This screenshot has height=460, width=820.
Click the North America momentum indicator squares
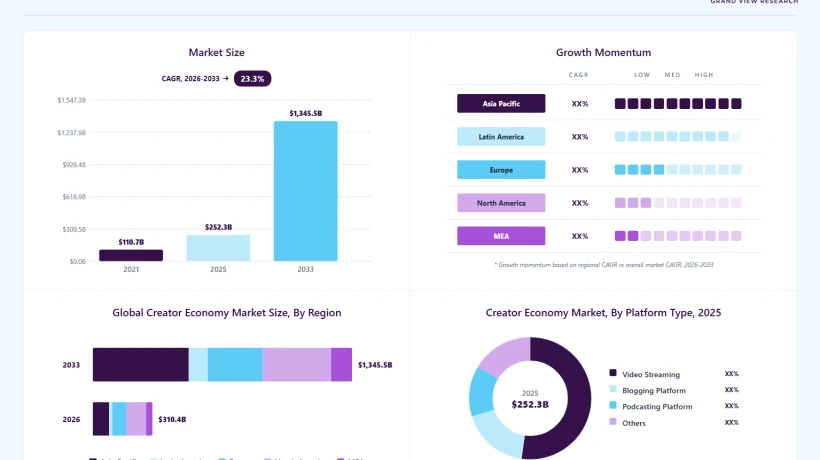click(x=678, y=203)
